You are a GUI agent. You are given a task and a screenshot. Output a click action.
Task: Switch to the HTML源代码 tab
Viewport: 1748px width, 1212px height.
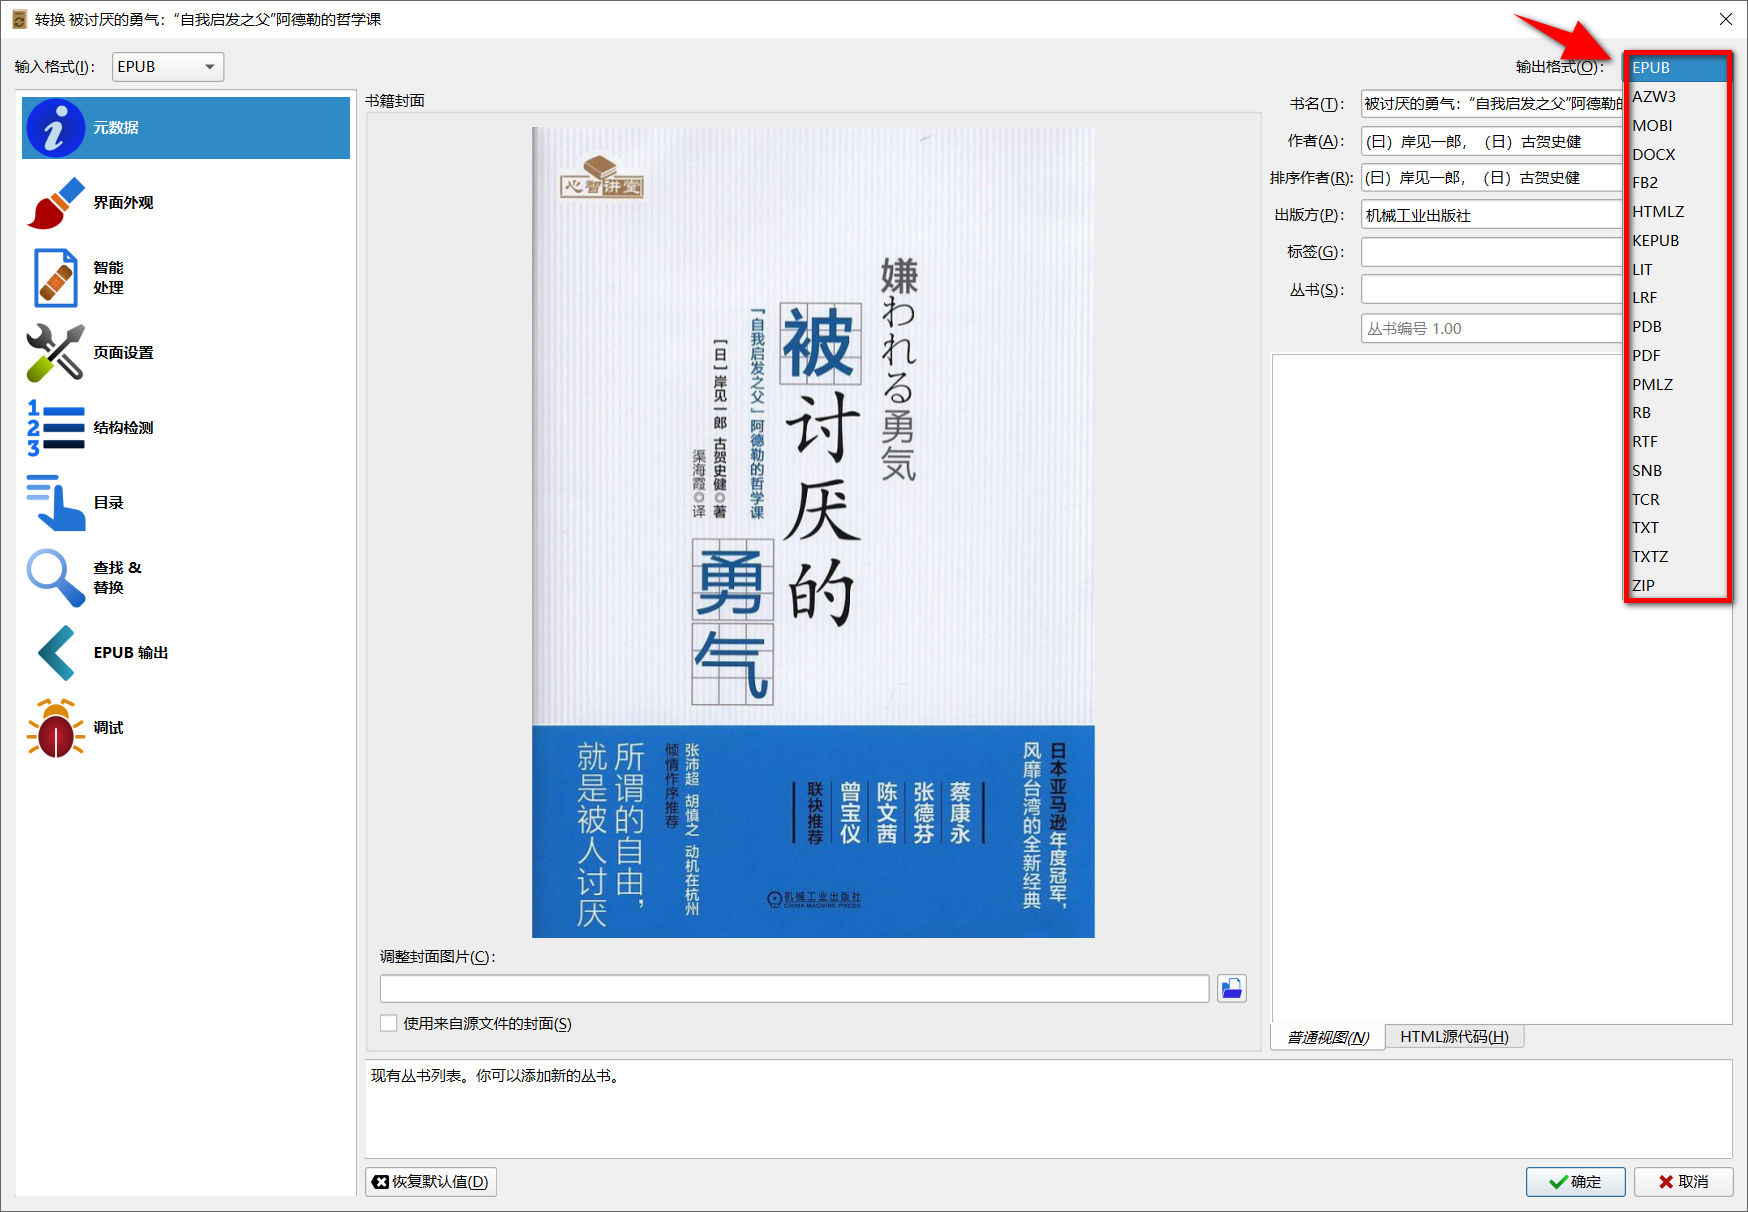click(1454, 1036)
